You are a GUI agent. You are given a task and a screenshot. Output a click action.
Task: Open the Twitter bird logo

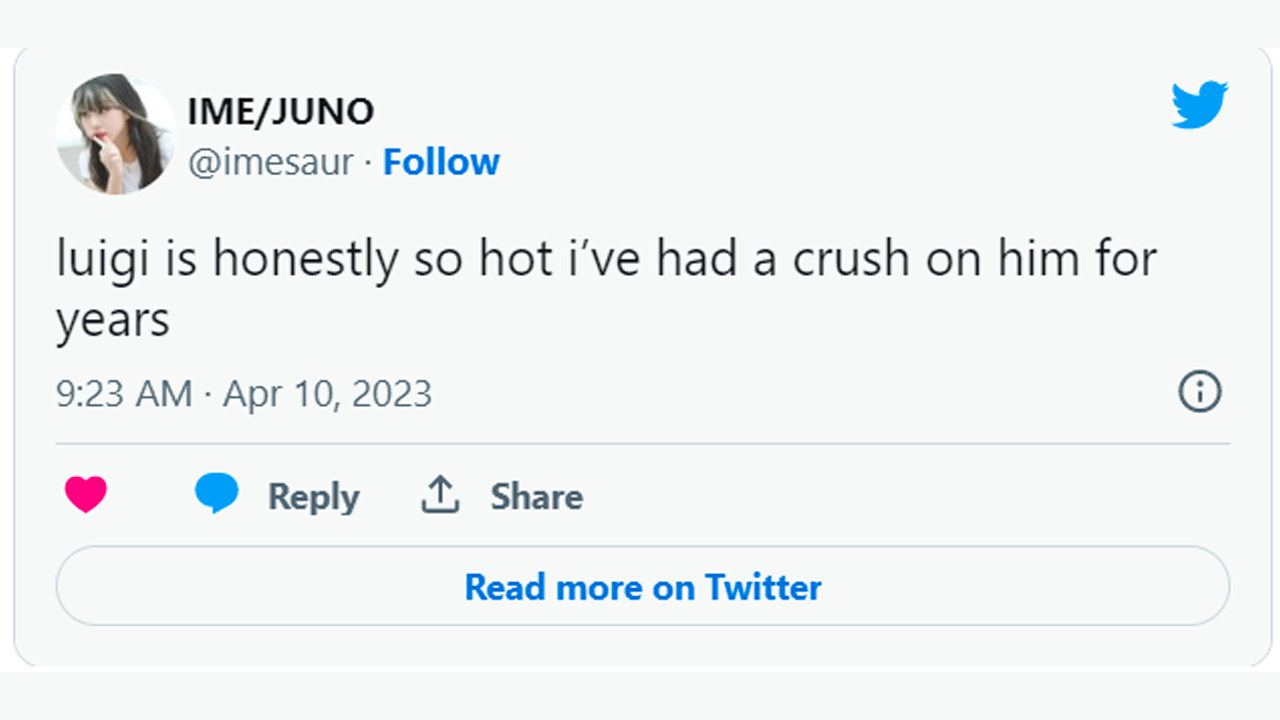point(1199,105)
